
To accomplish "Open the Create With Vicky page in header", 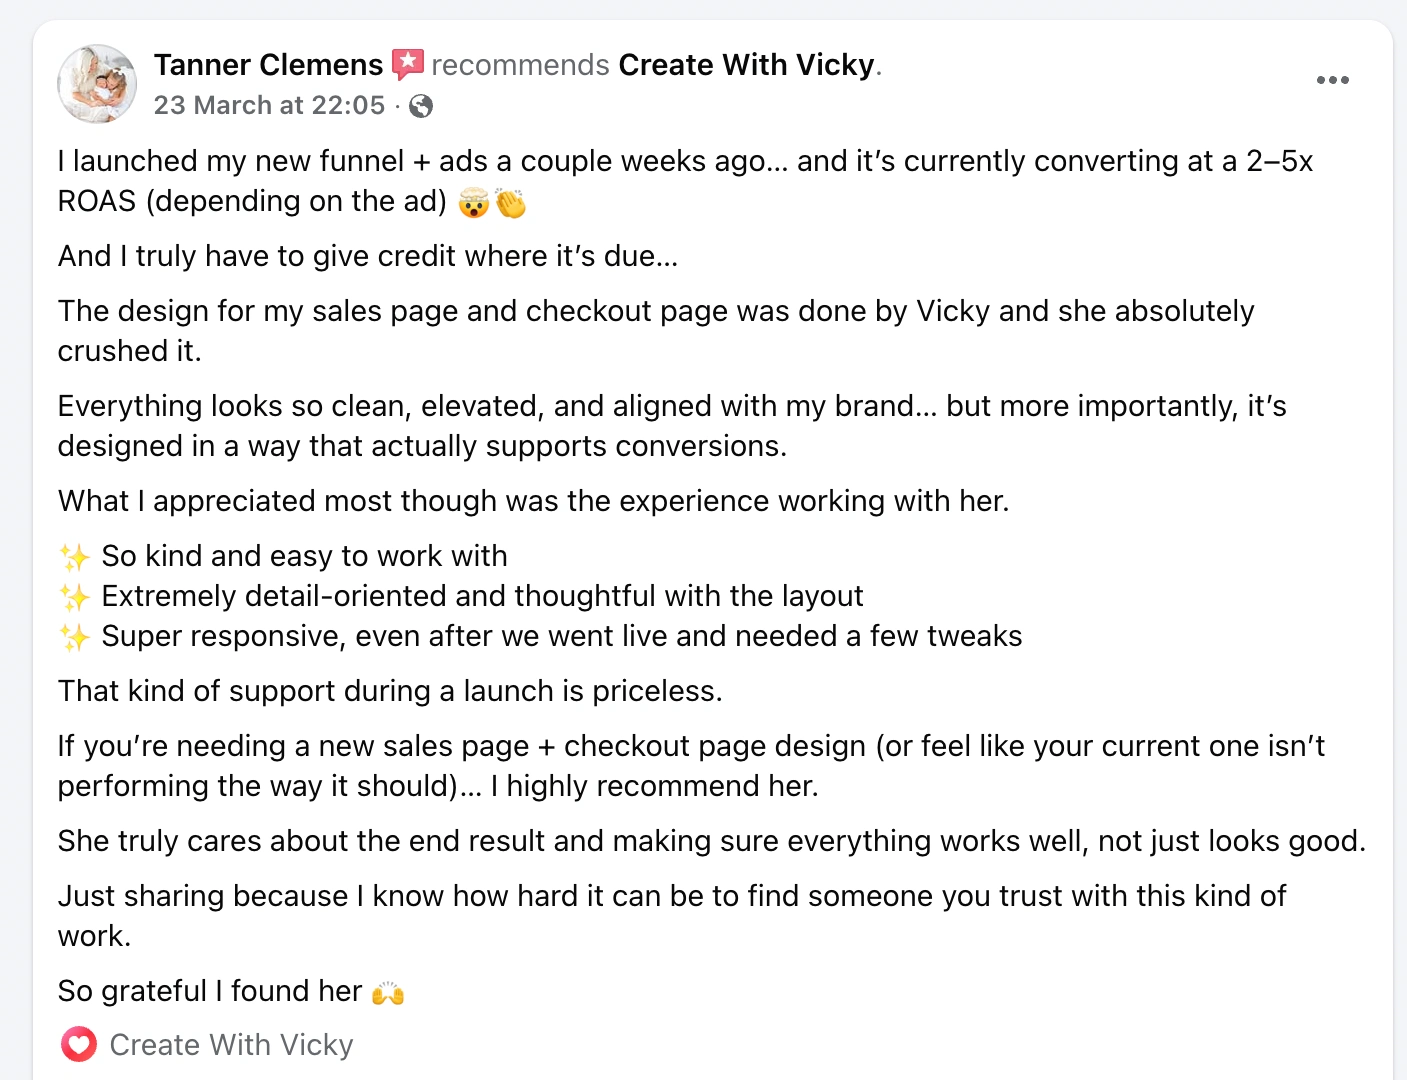I will pyautogui.click(x=746, y=65).
